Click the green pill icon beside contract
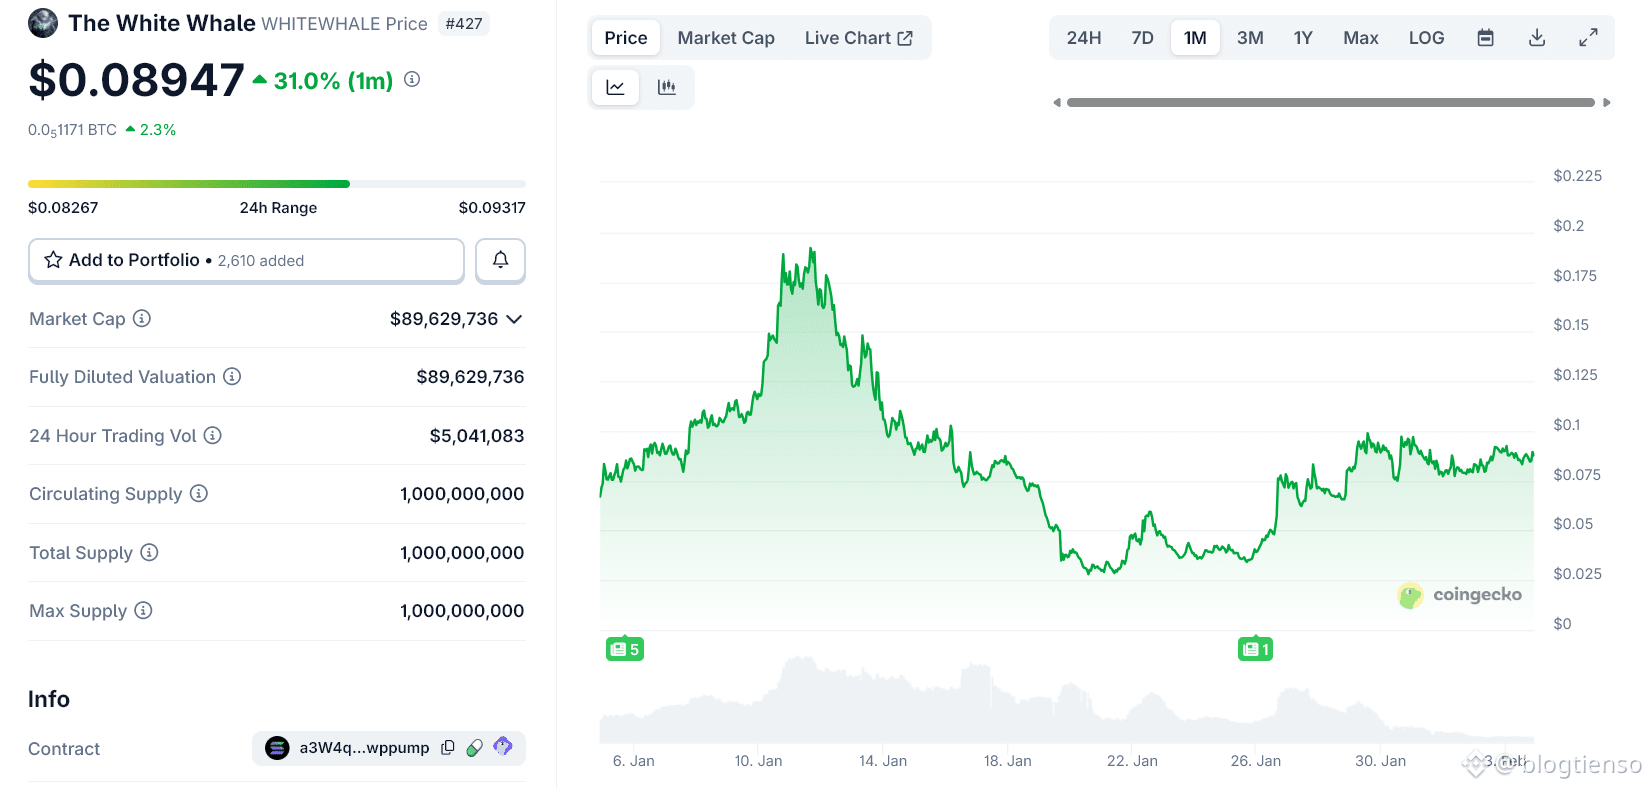 point(475,747)
